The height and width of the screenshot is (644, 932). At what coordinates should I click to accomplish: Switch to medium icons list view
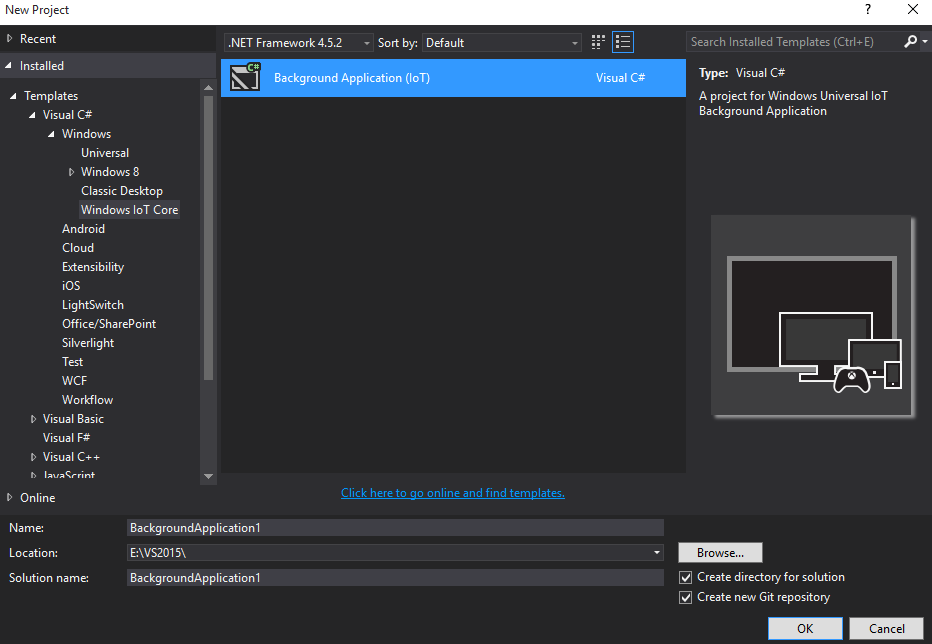[623, 42]
